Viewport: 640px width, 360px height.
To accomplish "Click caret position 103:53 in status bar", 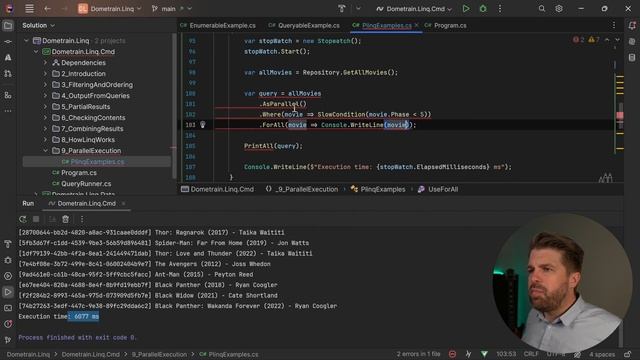I will click(506, 354).
